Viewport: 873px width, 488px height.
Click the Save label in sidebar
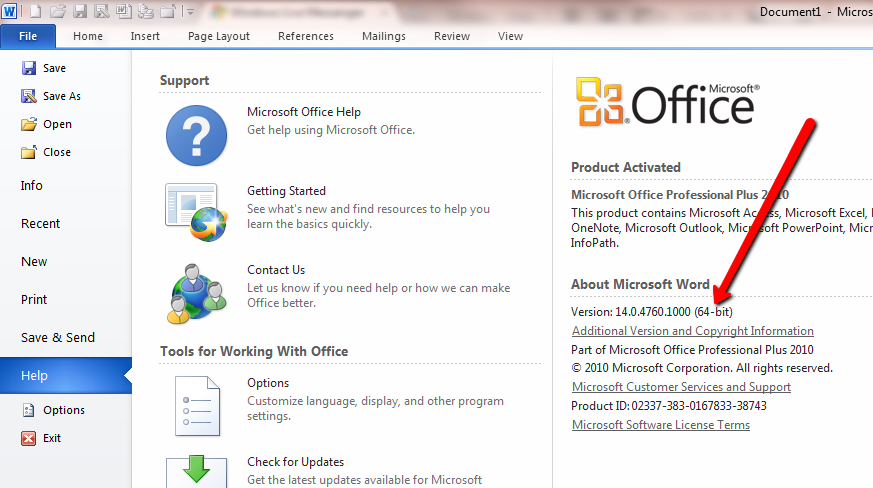tap(55, 68)
